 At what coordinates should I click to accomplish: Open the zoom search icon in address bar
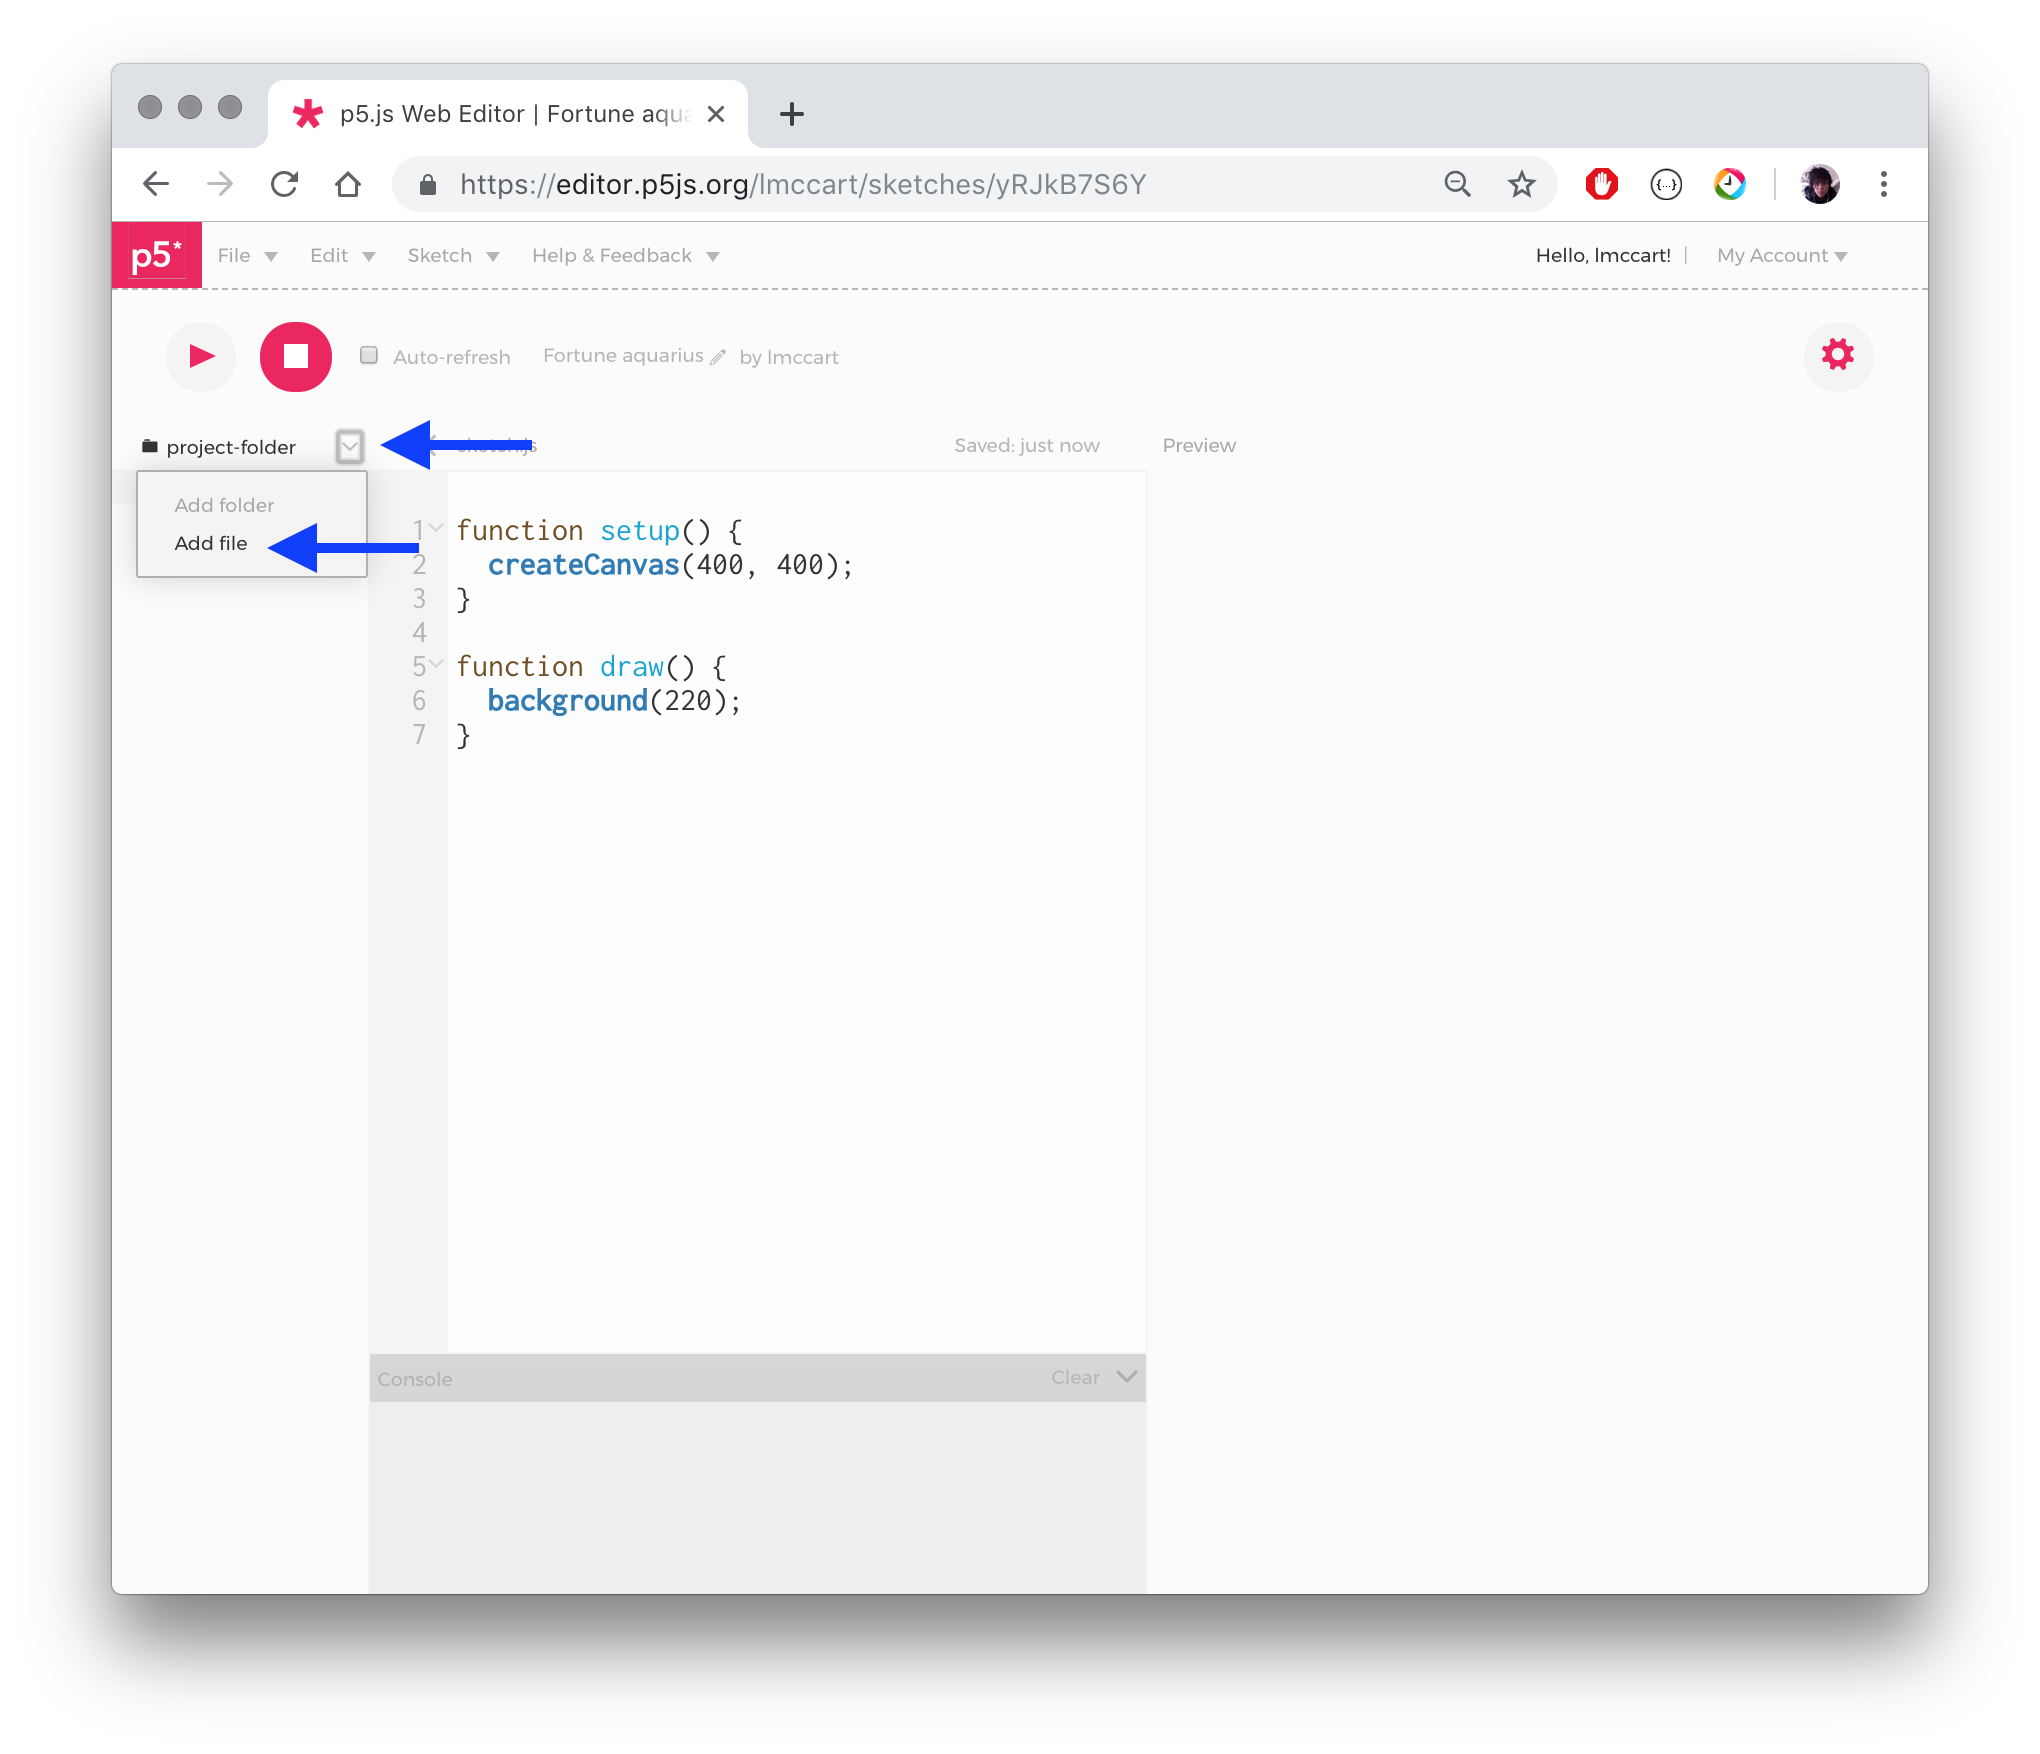1458,184
